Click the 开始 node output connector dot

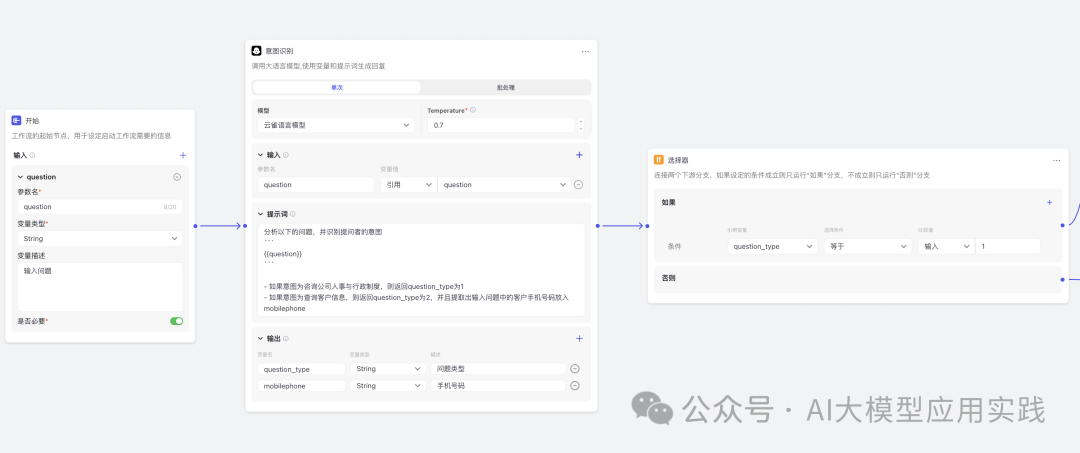tap(196, 226)
